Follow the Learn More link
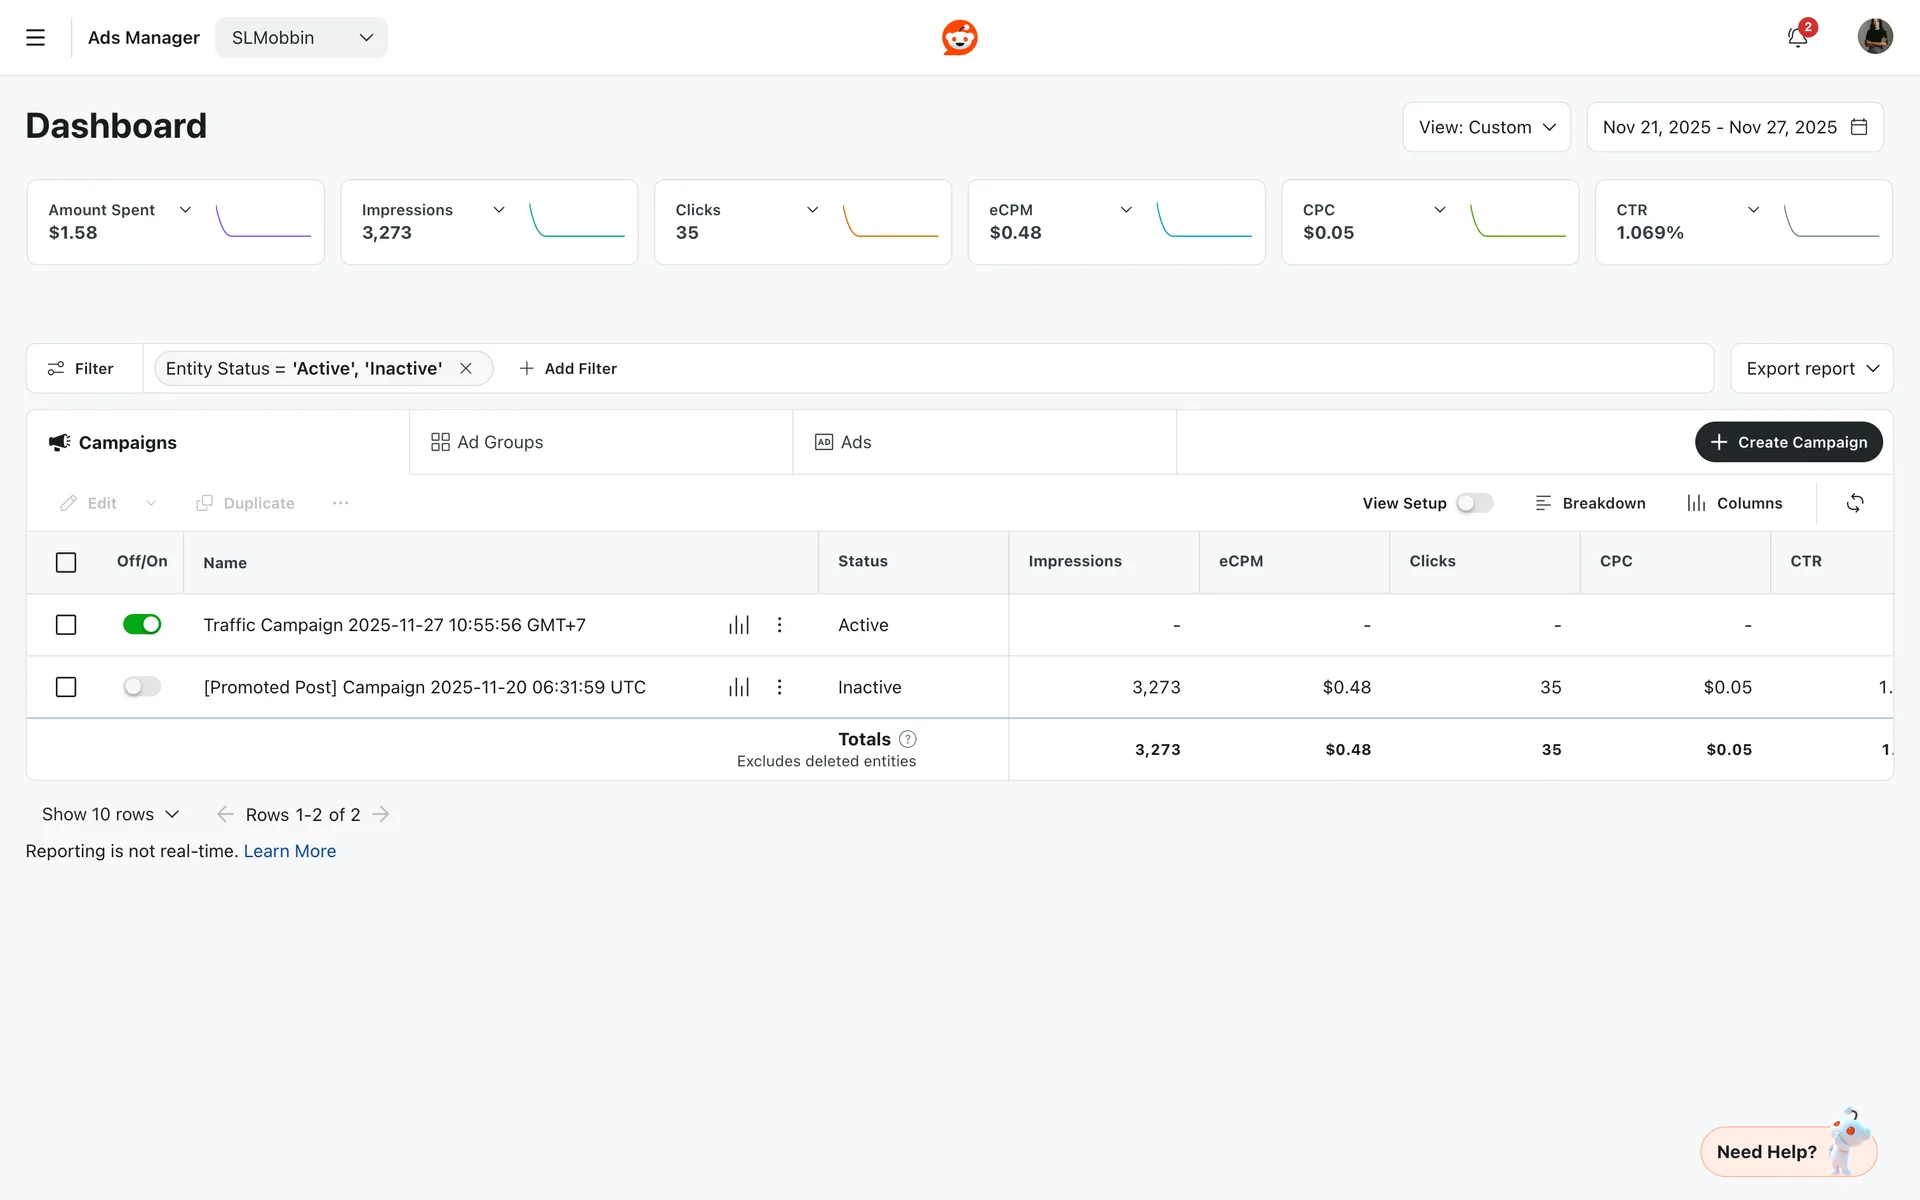The height and width of the screenshot is (1200, 1920). click(290, 851)
